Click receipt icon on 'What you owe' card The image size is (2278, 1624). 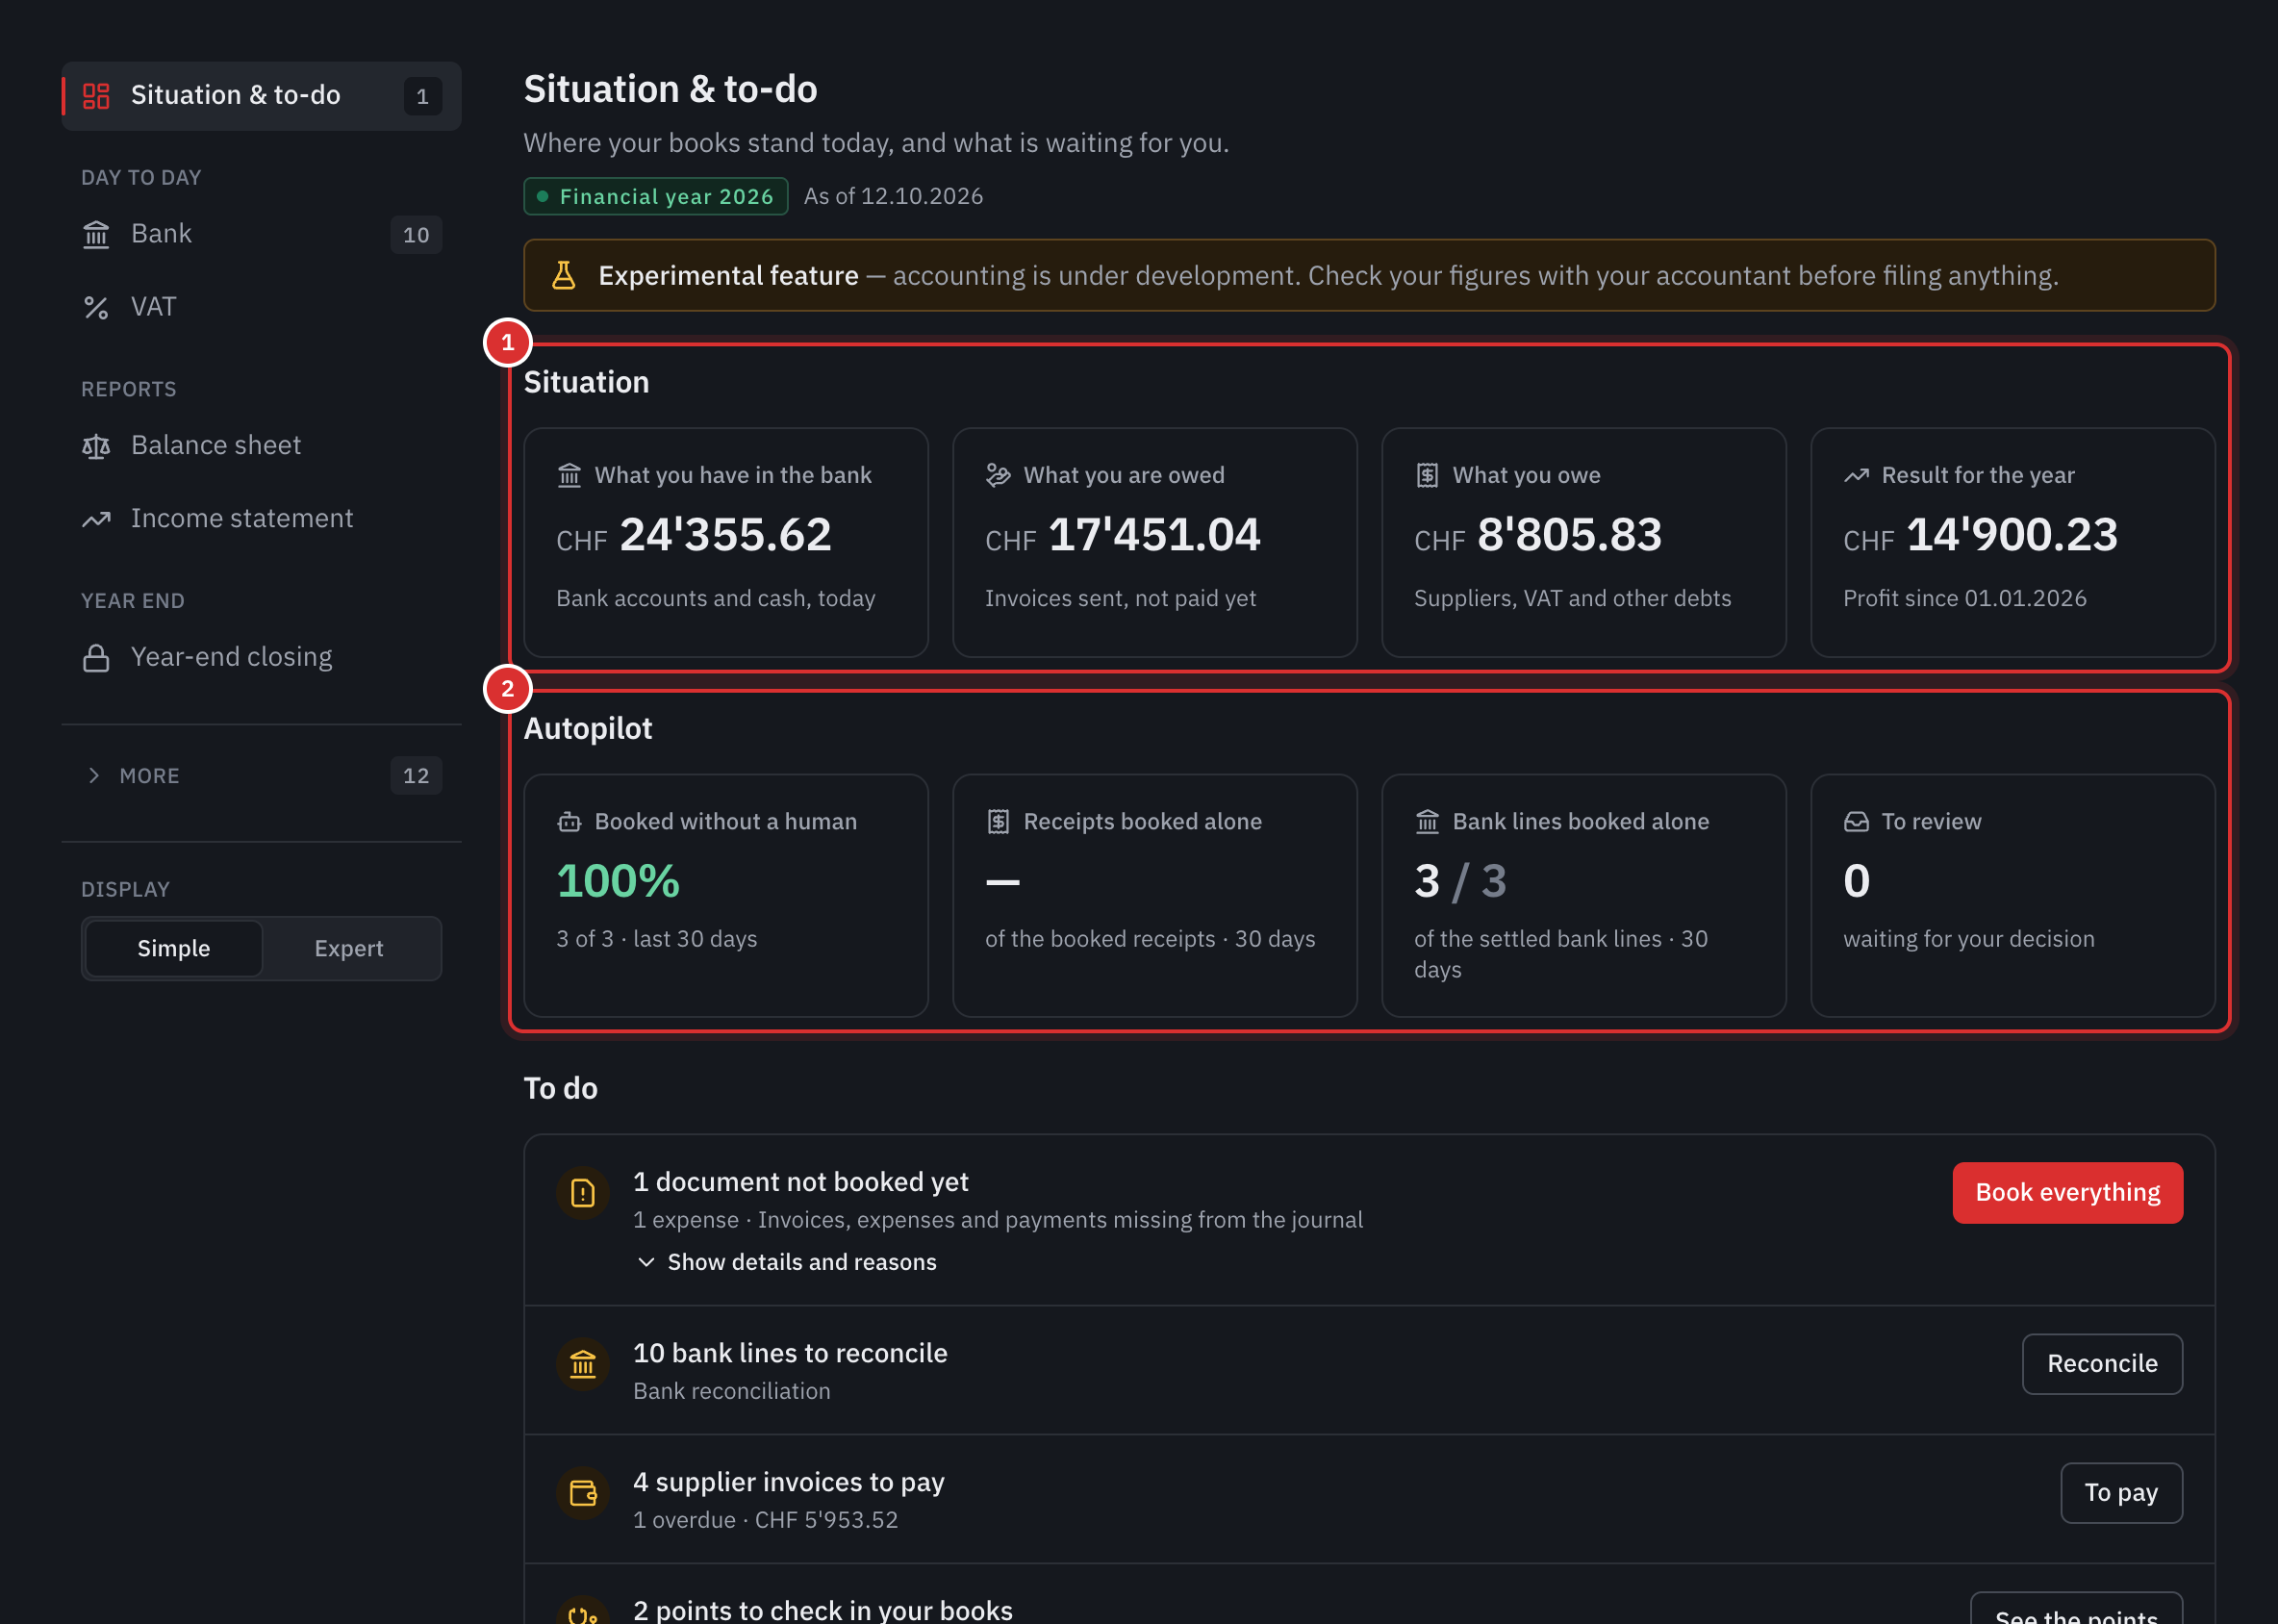coord(1427,475)
